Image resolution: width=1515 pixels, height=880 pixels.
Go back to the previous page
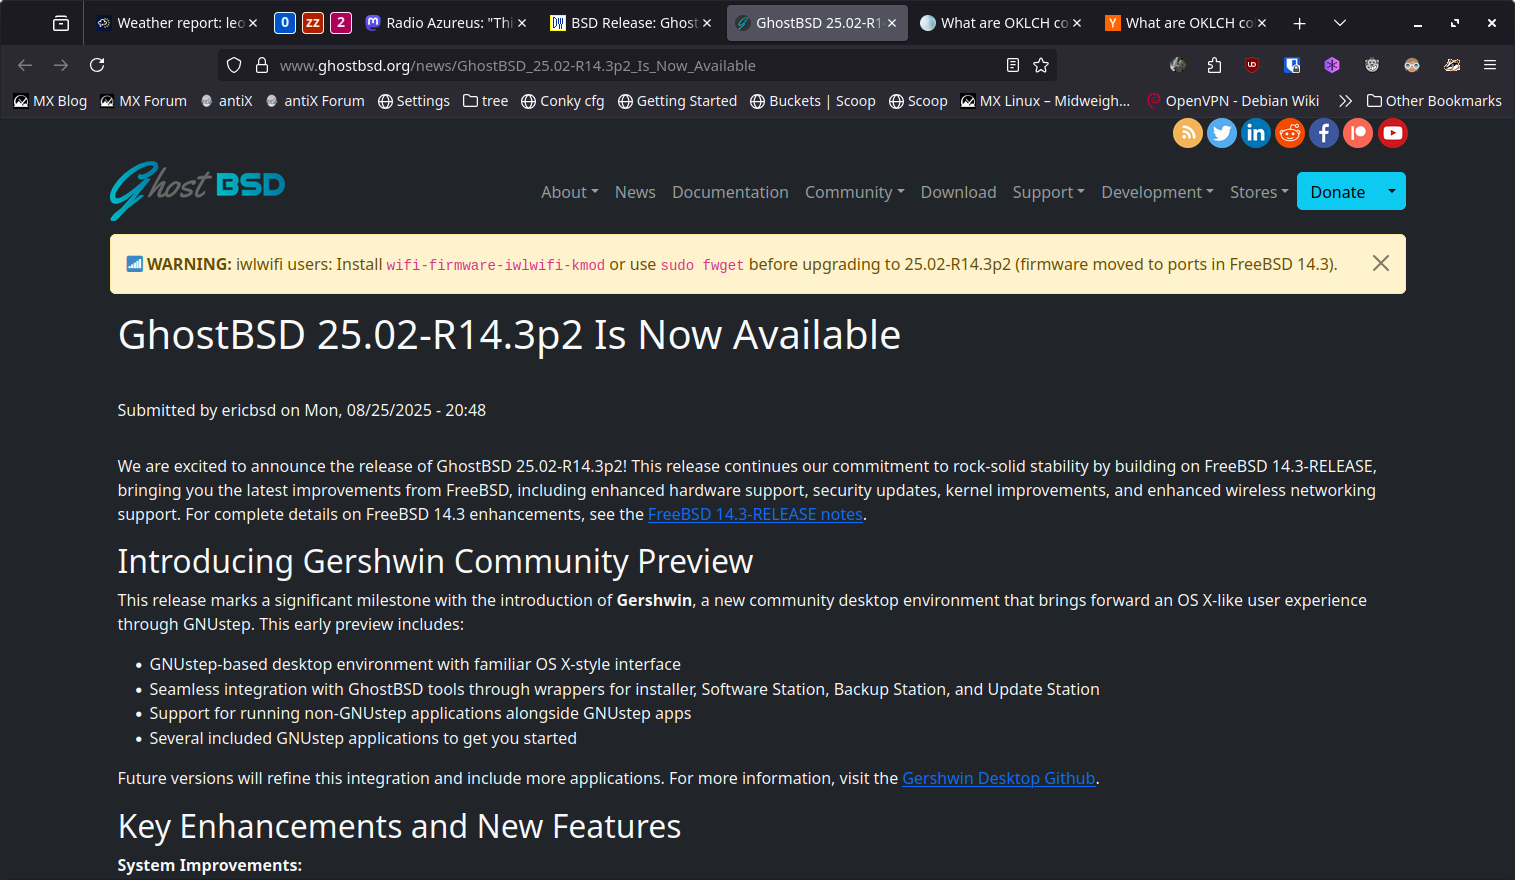(x=25, y=65)
